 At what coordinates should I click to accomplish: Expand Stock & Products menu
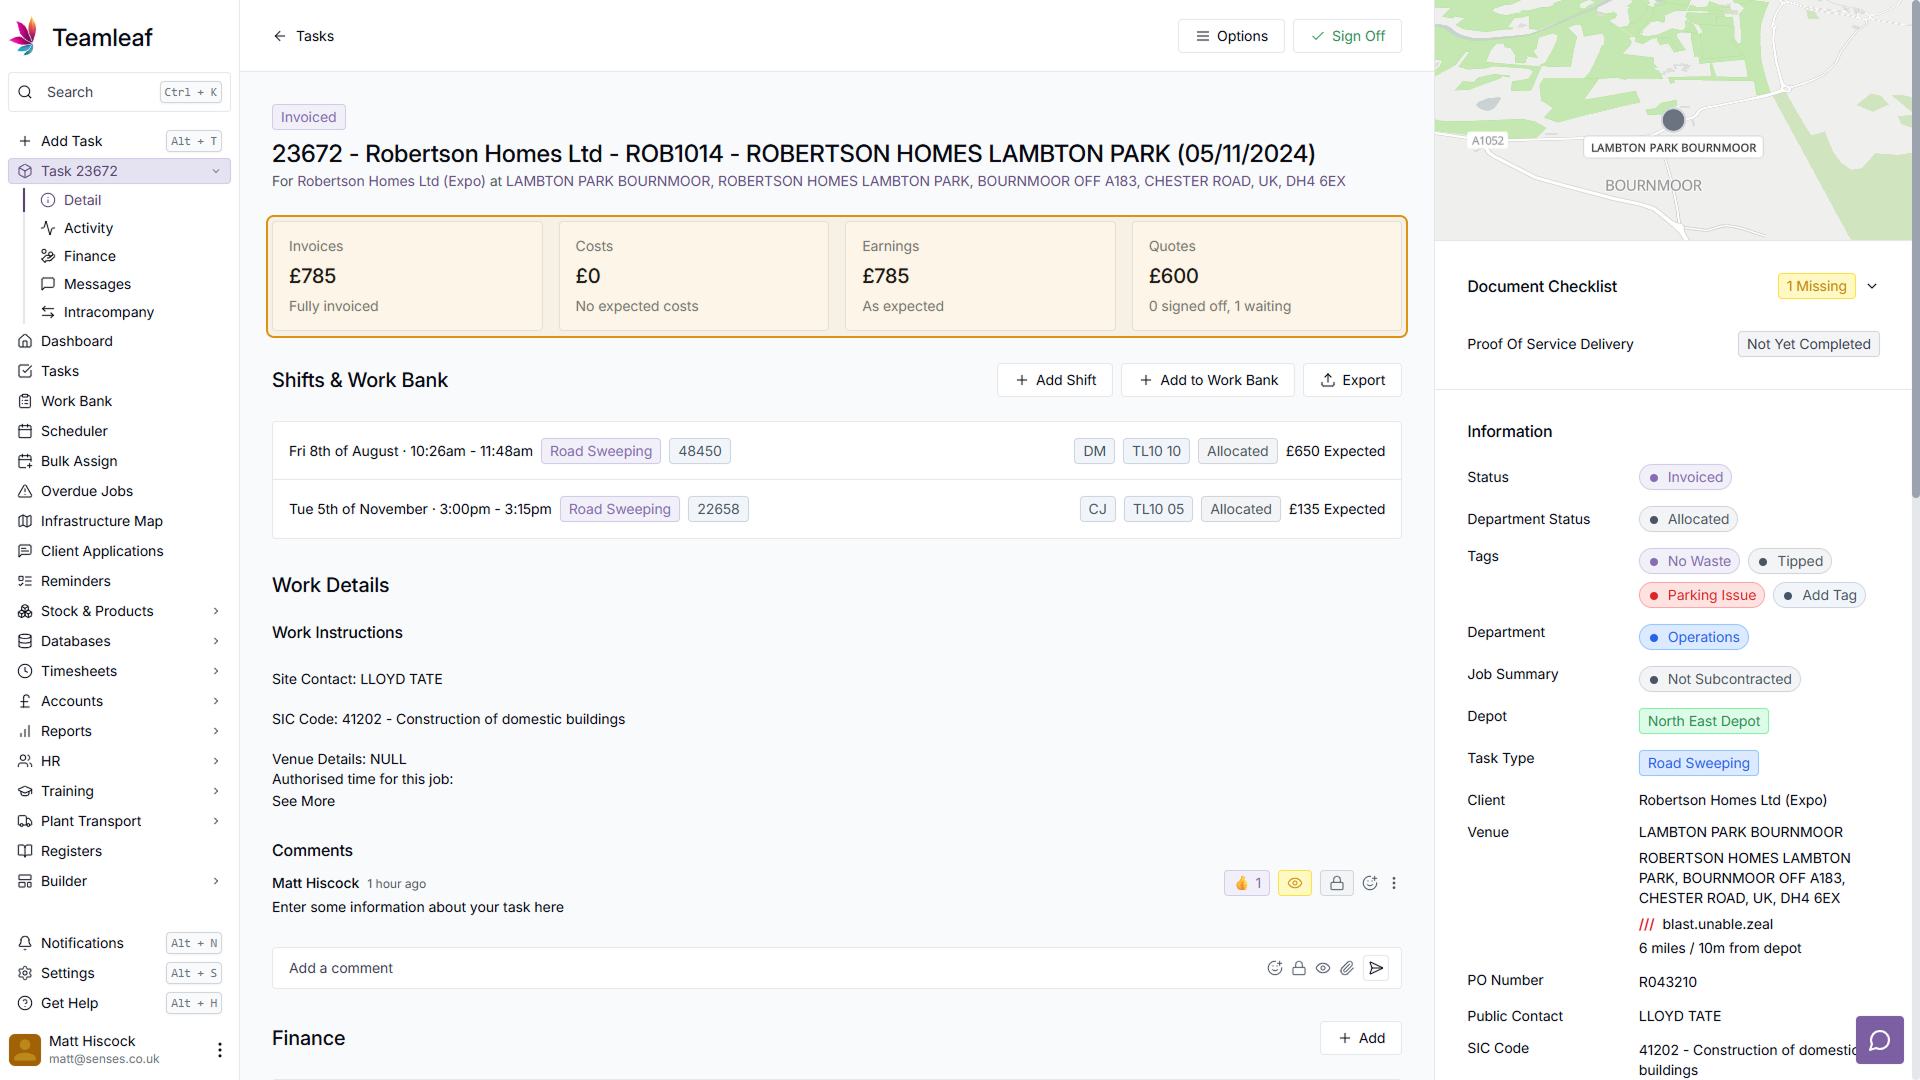[x=216, y=611]
